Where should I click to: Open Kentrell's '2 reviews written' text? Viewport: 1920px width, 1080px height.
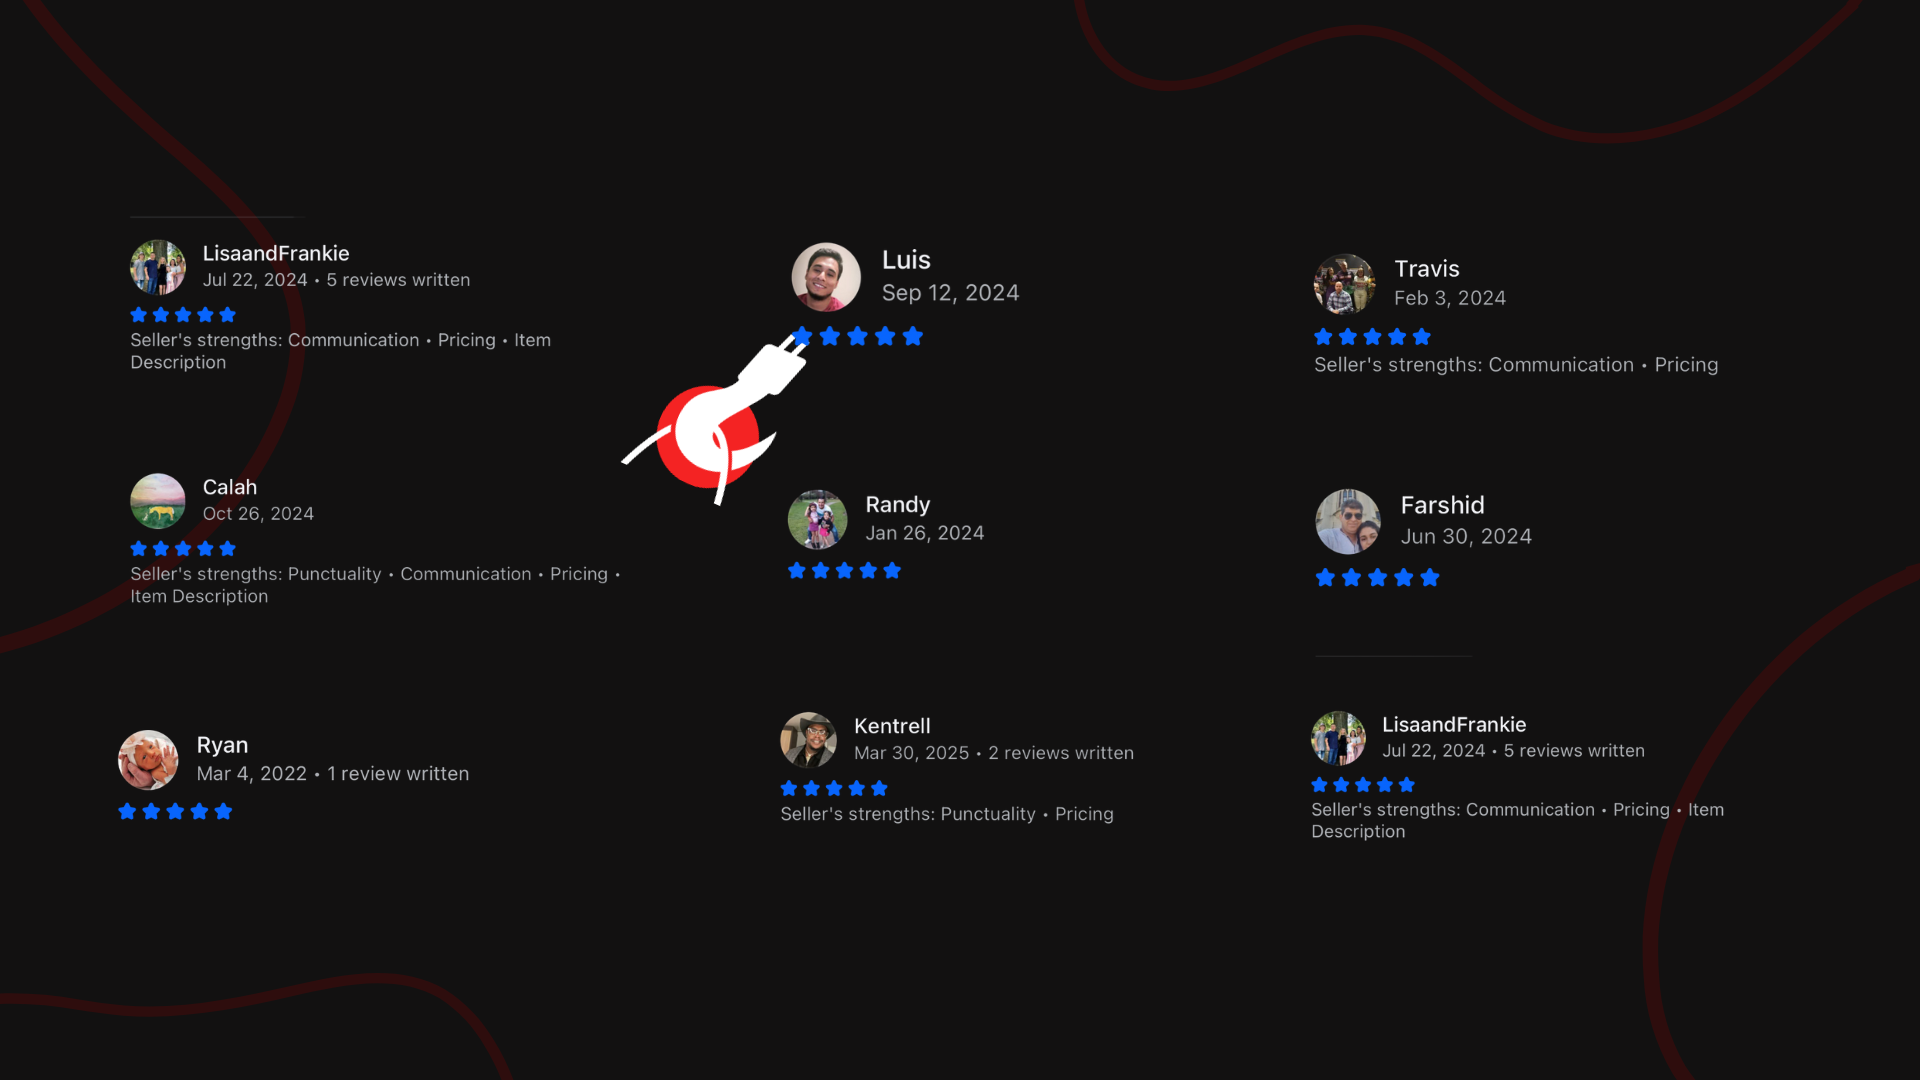pyautogui.click(x=1061, y=753)
